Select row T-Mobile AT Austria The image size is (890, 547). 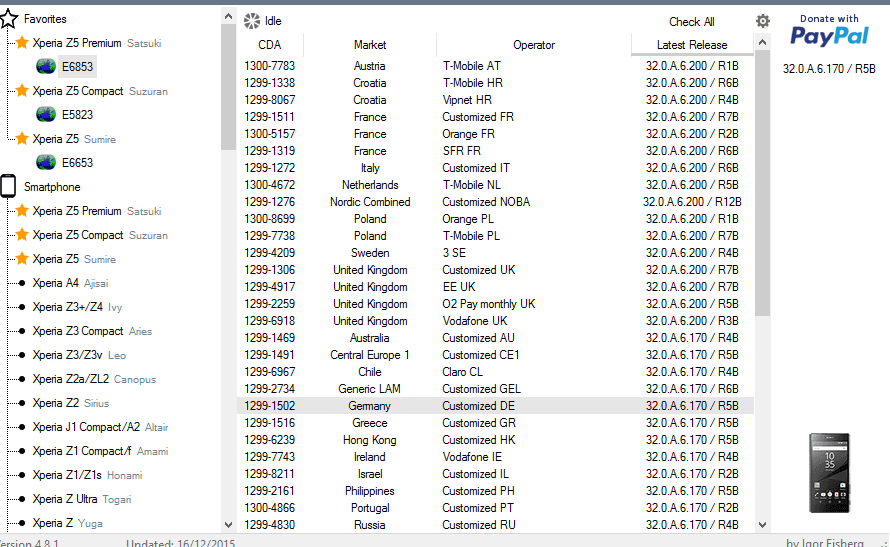pos(495,66)
